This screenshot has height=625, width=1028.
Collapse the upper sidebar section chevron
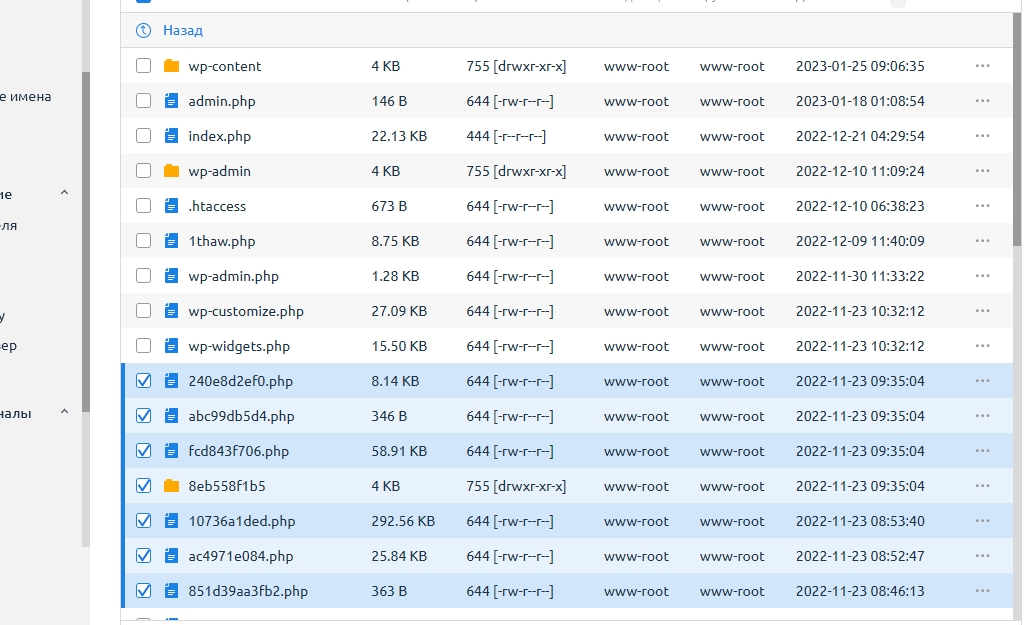[x=65, y=193]
